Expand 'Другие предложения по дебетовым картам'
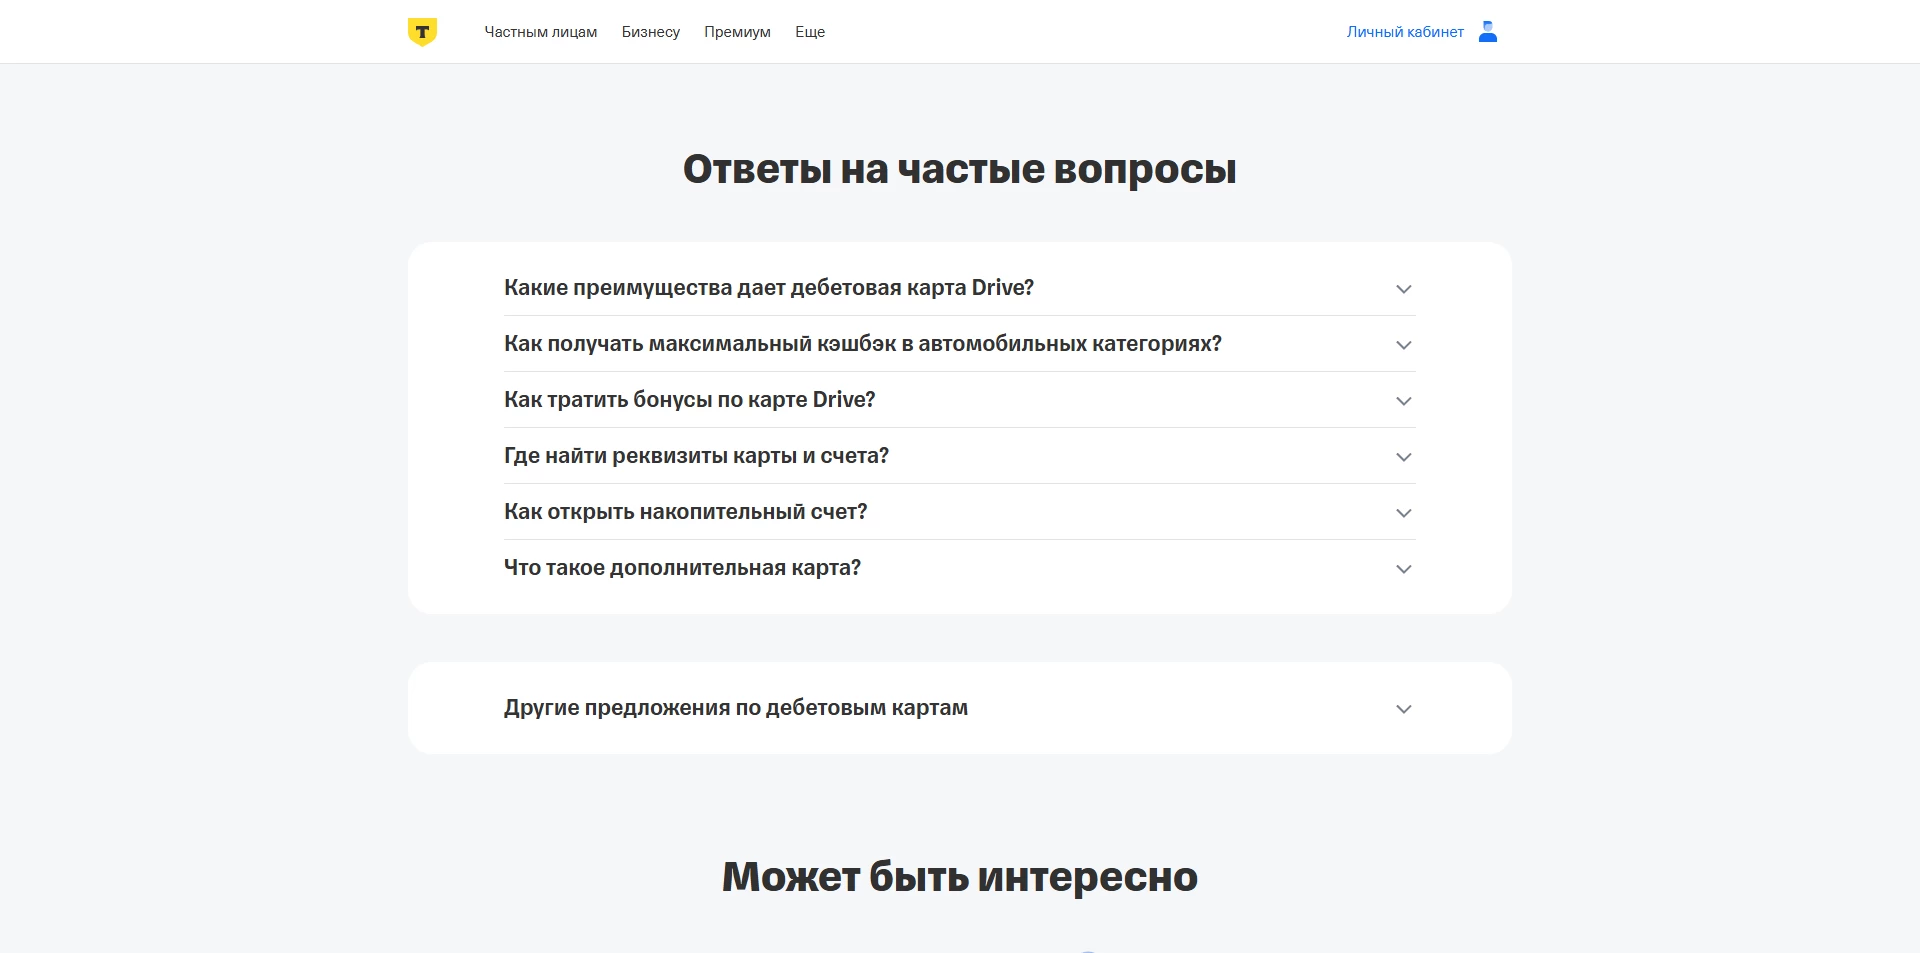 [x=735, y=707]
